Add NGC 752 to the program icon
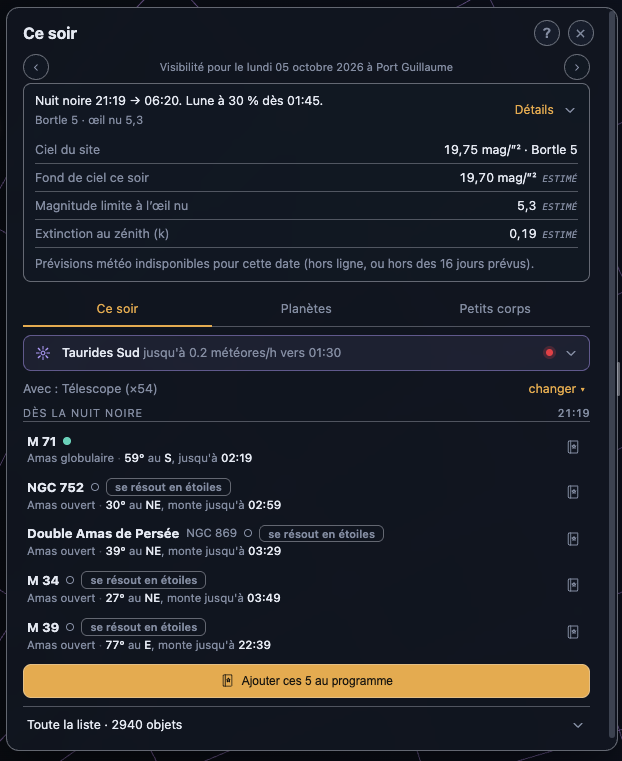 573,492
